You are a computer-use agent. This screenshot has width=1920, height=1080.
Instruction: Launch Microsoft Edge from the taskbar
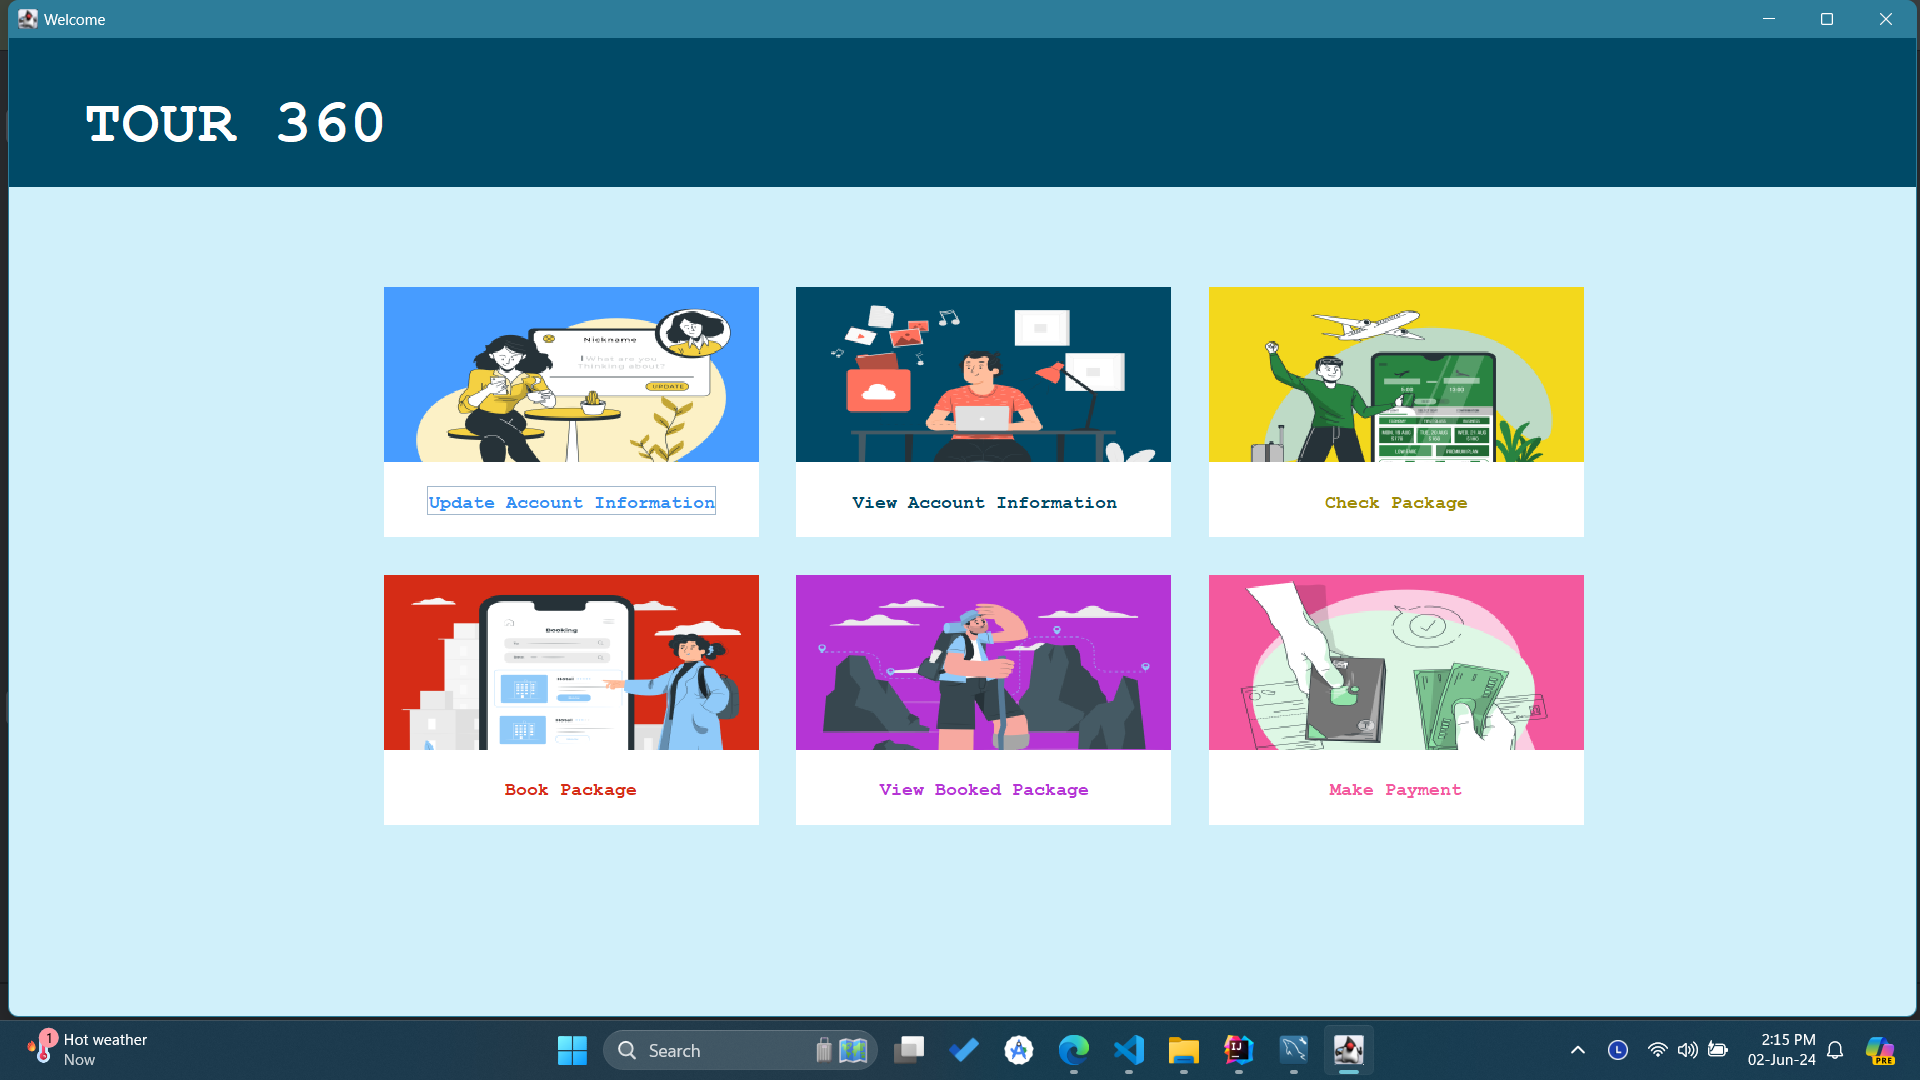1074,1050
